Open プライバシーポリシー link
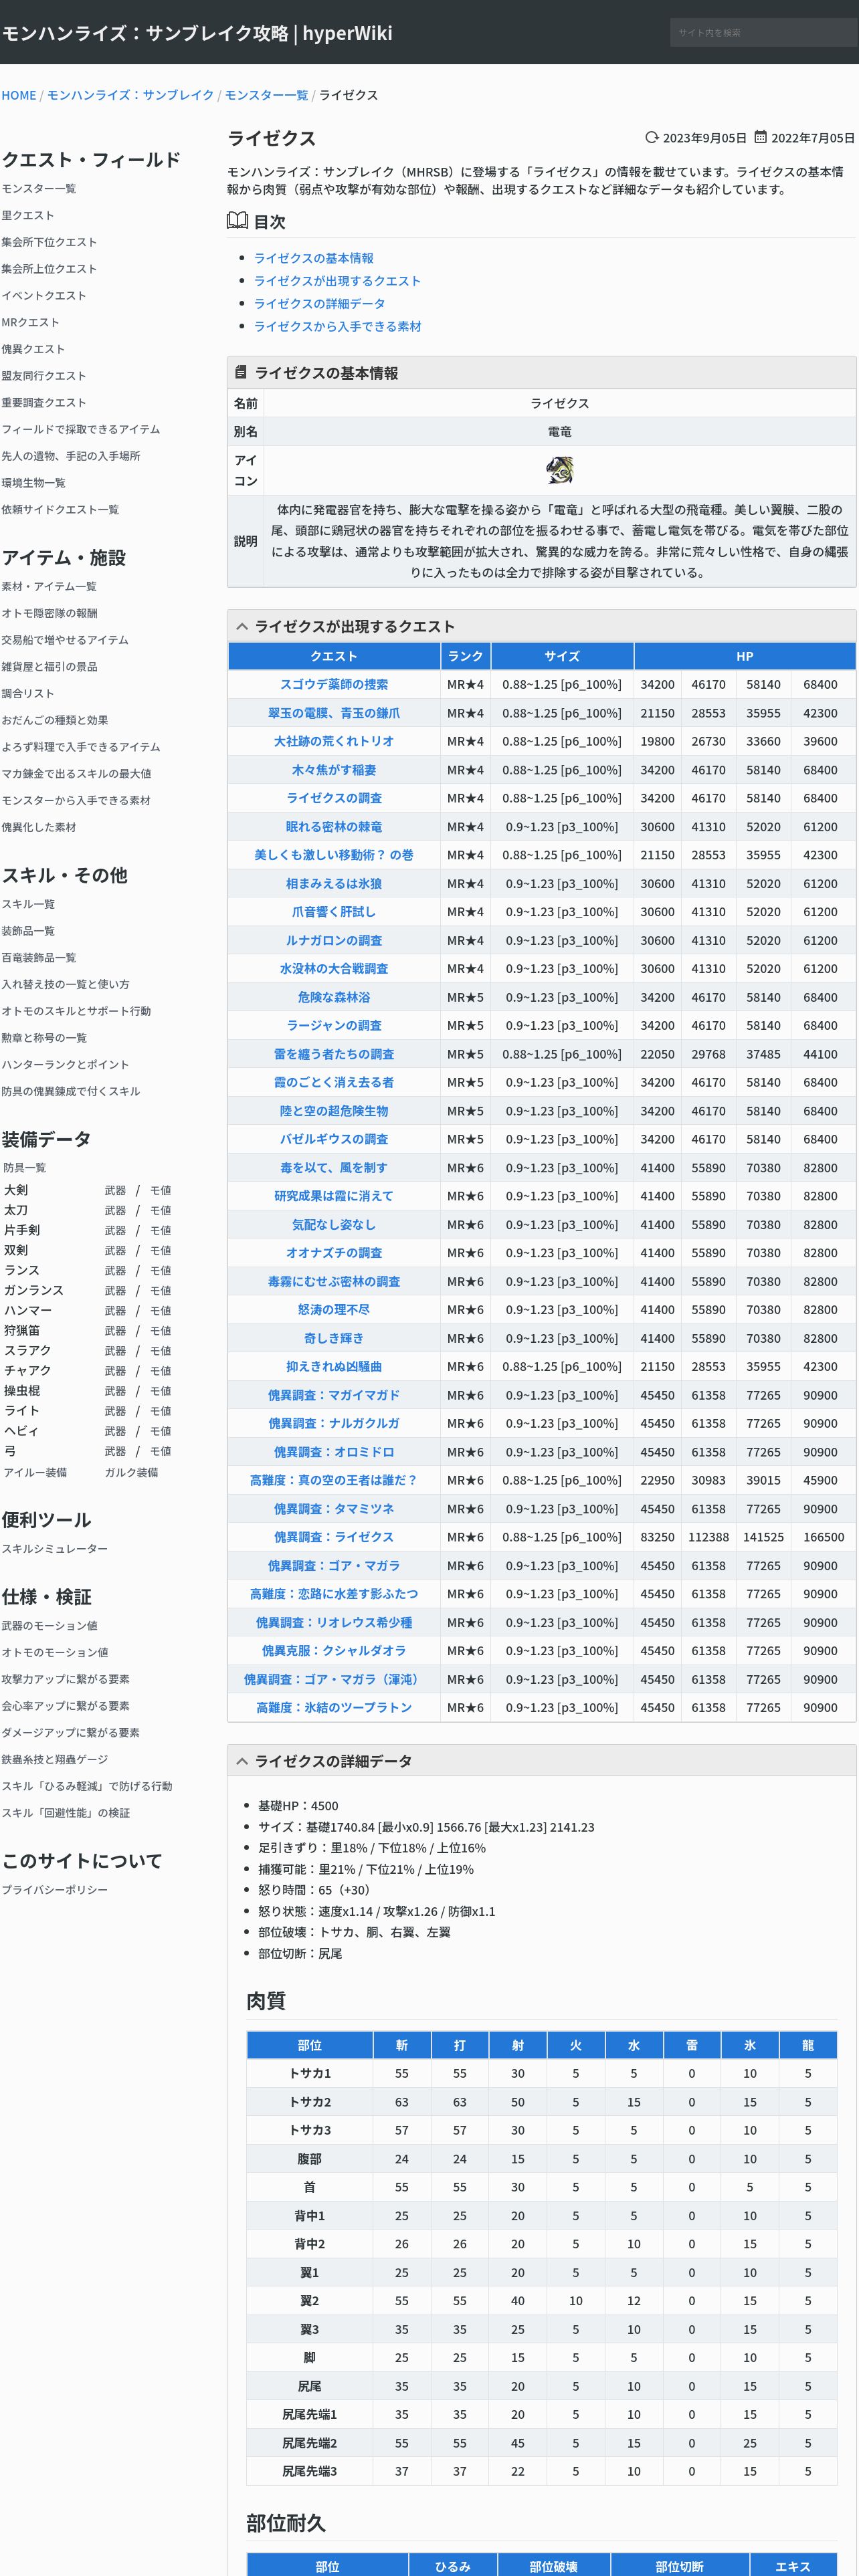The height and width of the screenshot is (2576, 859). tap(55, 1890)
